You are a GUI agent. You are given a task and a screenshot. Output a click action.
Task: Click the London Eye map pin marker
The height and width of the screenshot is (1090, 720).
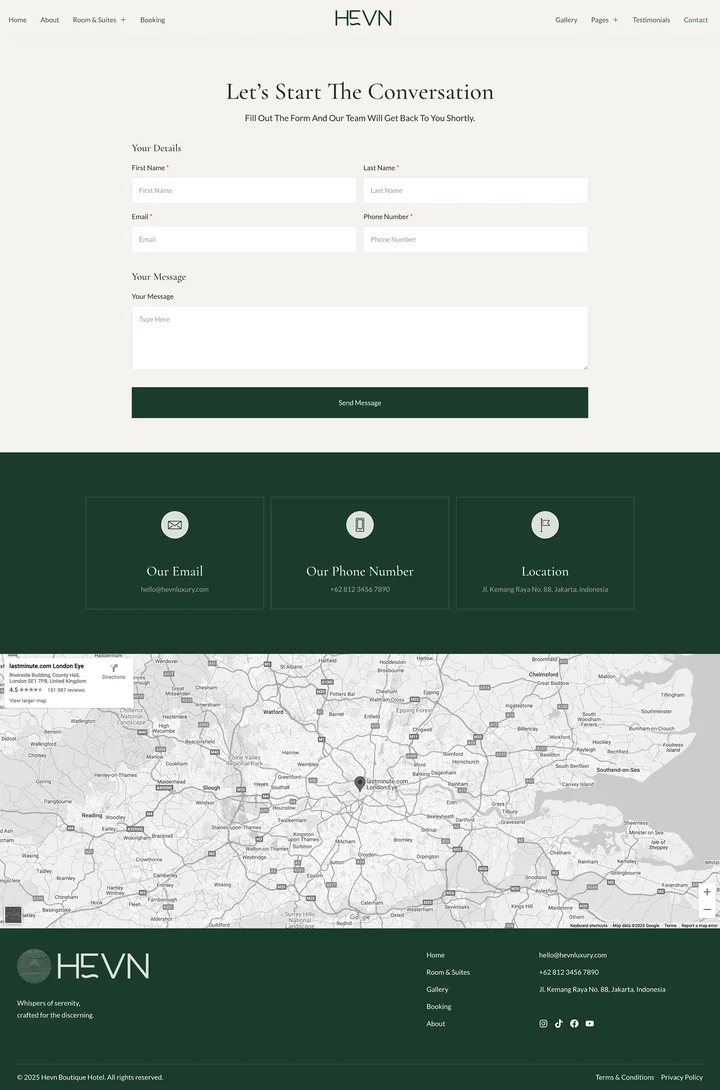point(359,783)
